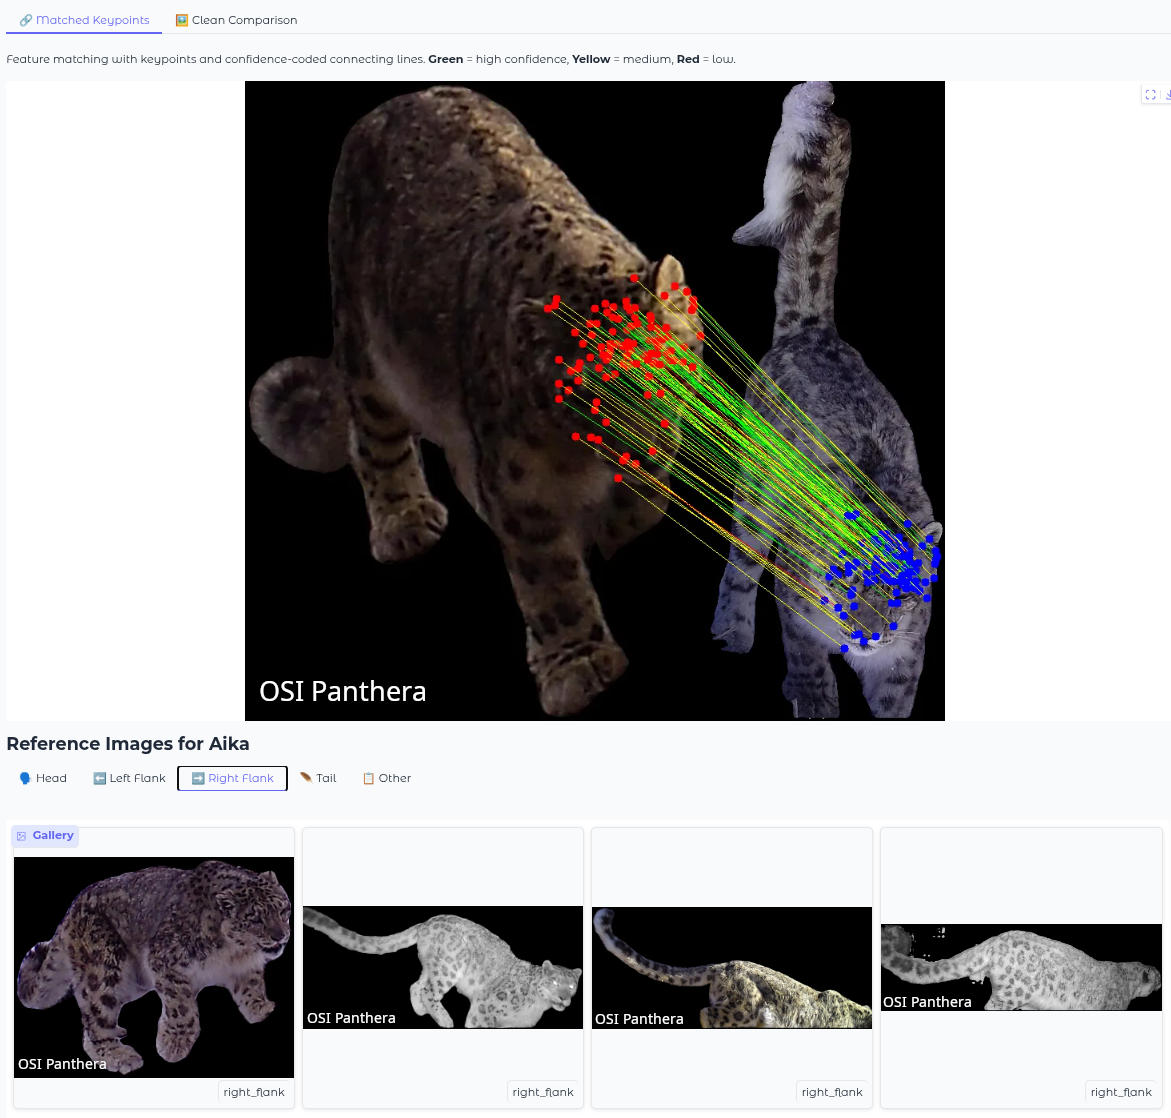Select the clipboard icon for Other category
This screenshot has width=1171, height=1118.
(368, 778)
